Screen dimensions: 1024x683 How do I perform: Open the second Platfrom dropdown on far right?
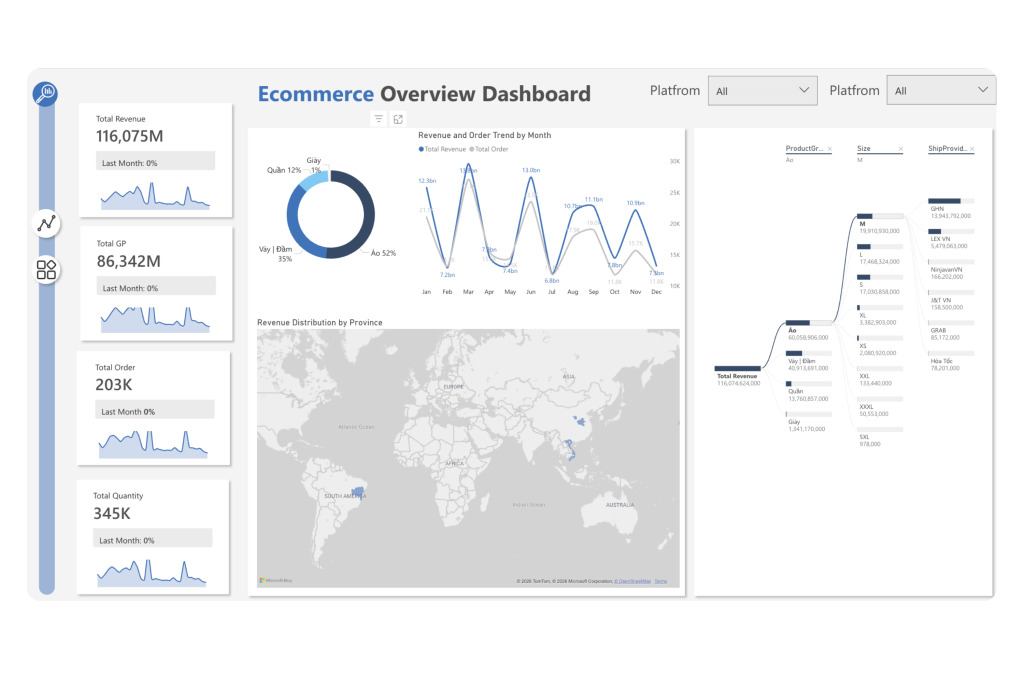(940, 91)
